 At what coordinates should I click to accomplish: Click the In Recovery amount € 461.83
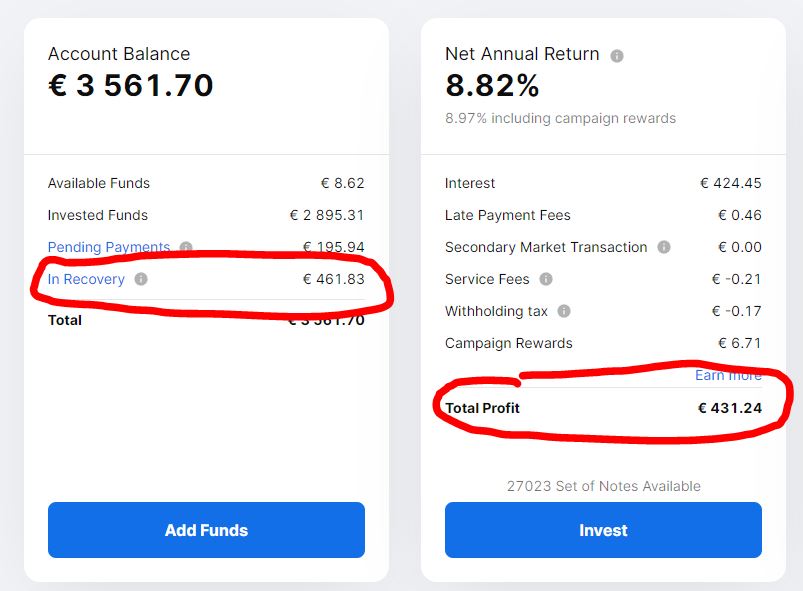tap(334, 279)
